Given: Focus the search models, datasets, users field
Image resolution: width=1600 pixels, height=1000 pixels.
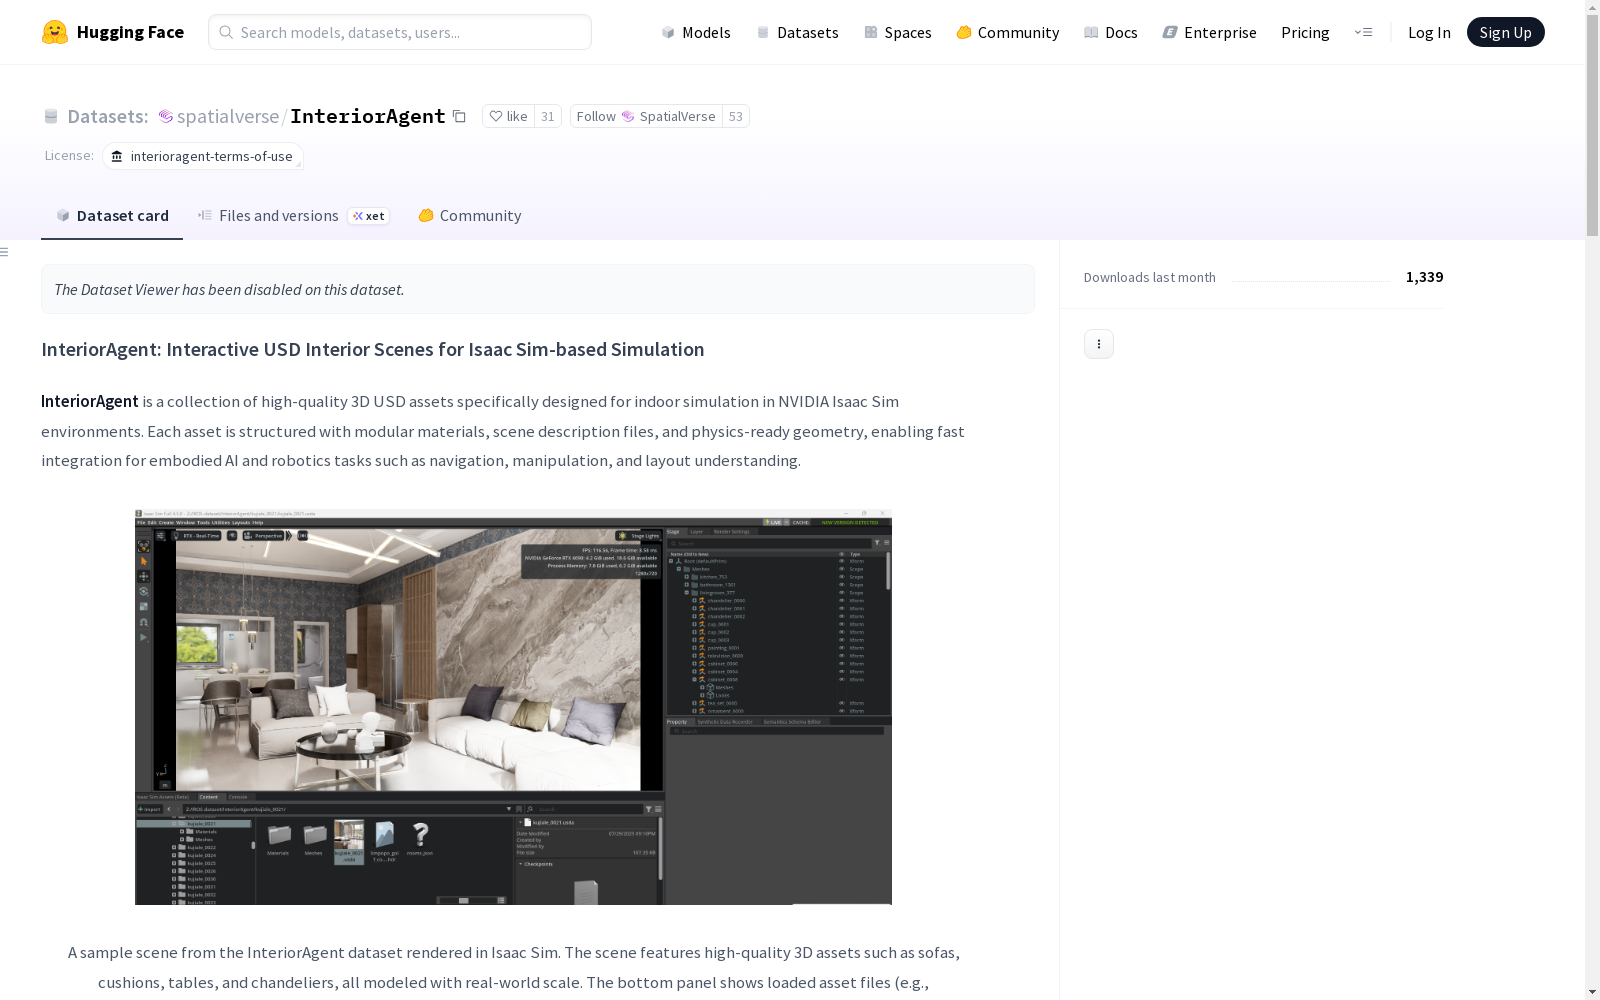Looking at the screenshot, I should click(400, 32).
